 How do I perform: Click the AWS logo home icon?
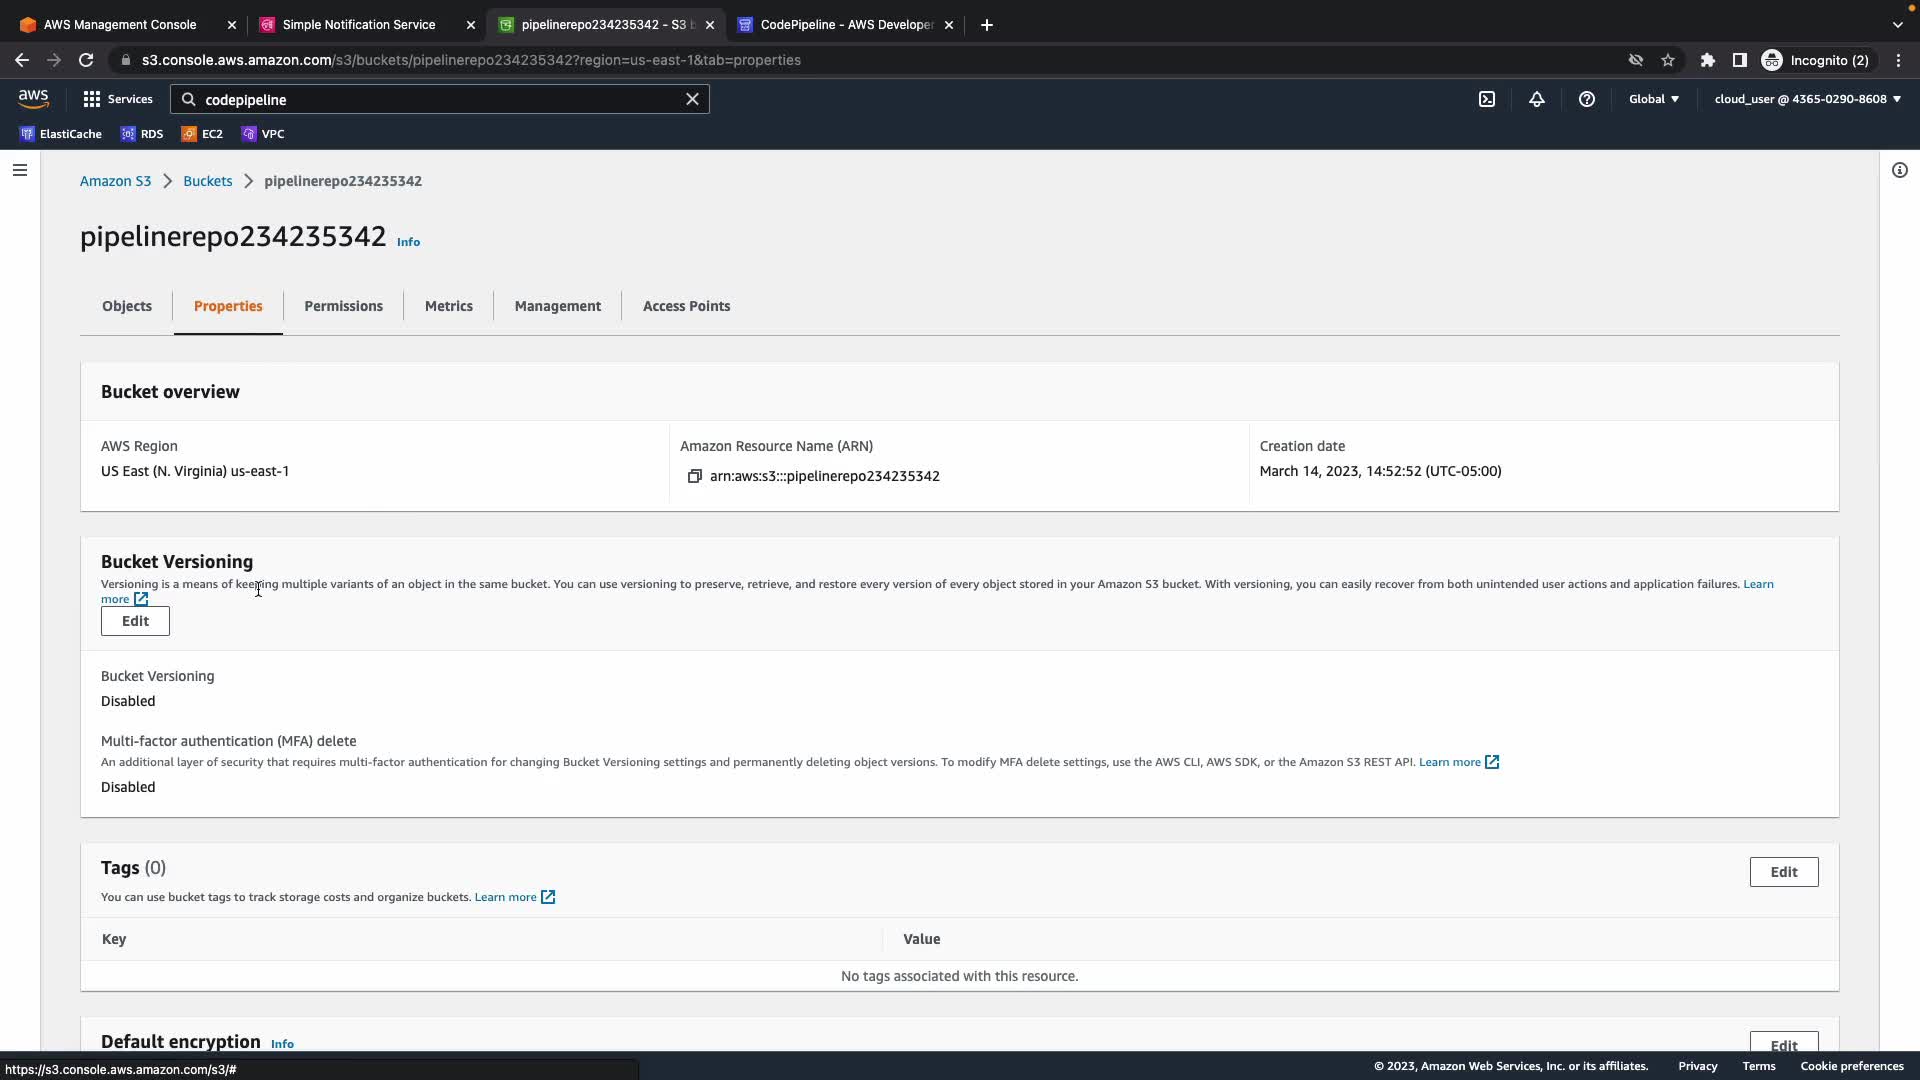click(x=33, y=98)
